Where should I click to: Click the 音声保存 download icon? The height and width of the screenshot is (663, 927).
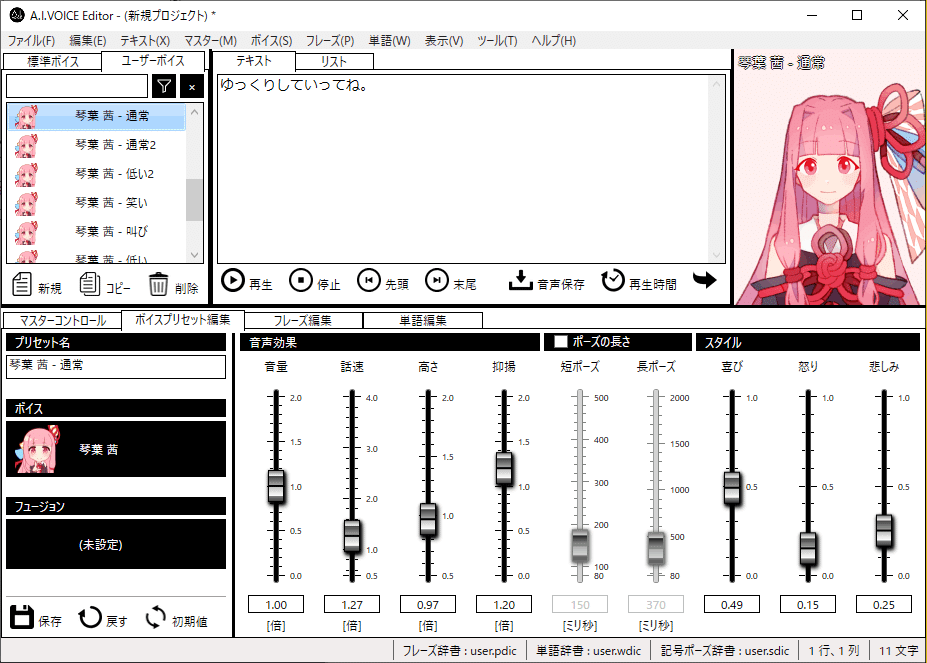click(520, 280)
